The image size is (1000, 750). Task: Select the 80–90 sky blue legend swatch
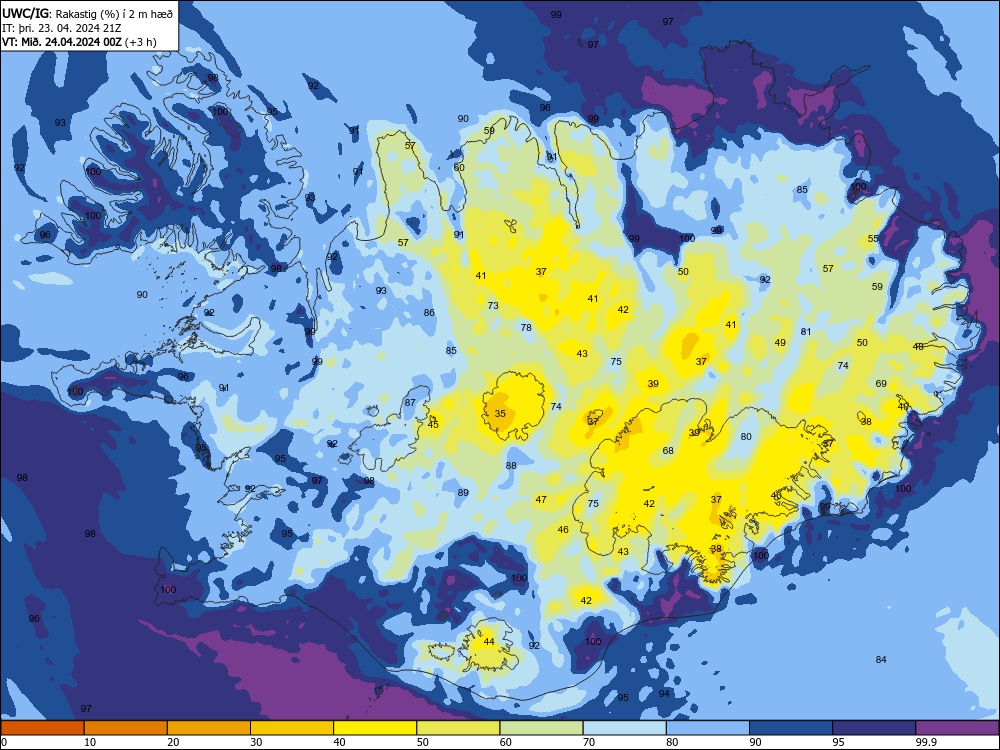tap(708, 728)
